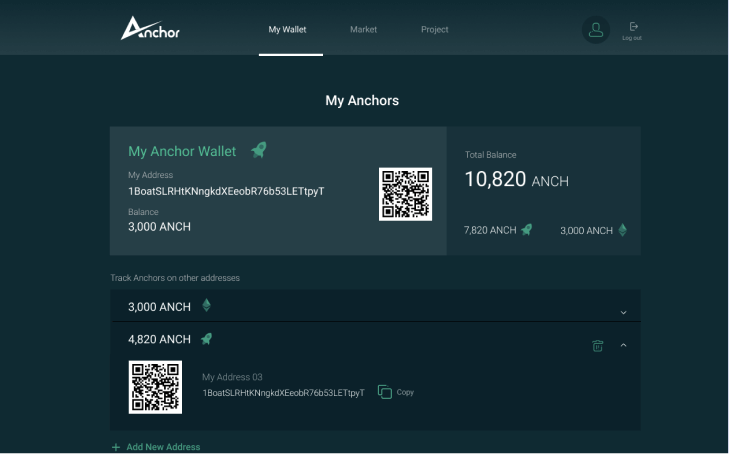
Task: Click the copy icon for My Address 03
Action: (x=384, y=392)
